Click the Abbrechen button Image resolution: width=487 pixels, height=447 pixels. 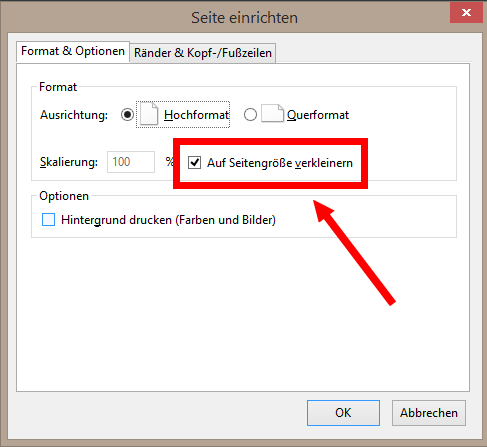(429, 413)
